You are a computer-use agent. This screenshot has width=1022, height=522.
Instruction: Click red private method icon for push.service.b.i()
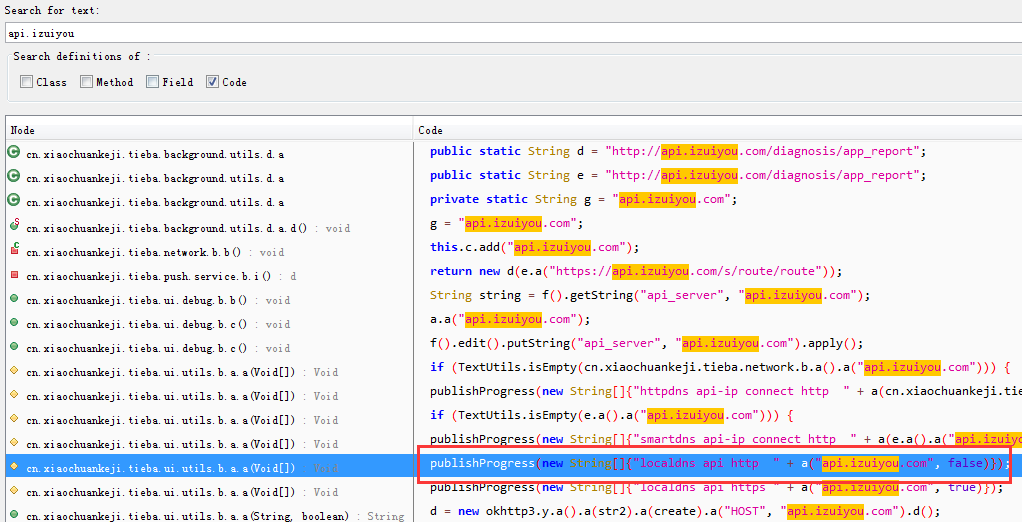click(14, 274)
